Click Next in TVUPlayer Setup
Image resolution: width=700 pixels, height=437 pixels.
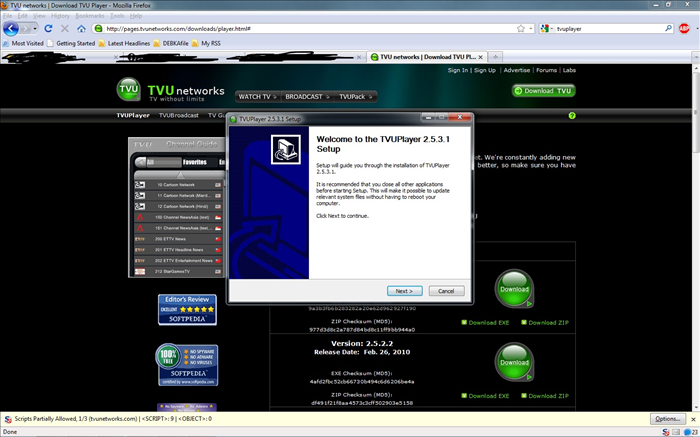coord(404,291)
